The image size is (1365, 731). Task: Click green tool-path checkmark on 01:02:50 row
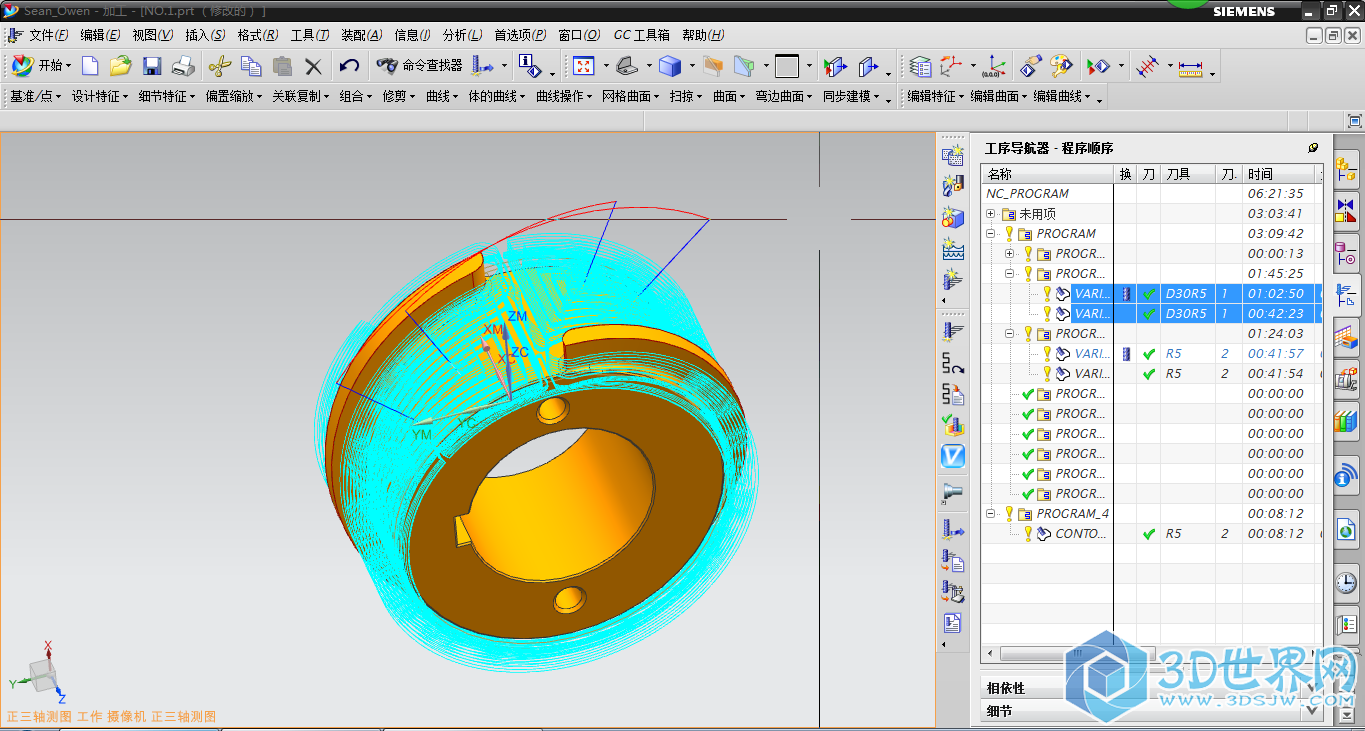[1150, 294]
